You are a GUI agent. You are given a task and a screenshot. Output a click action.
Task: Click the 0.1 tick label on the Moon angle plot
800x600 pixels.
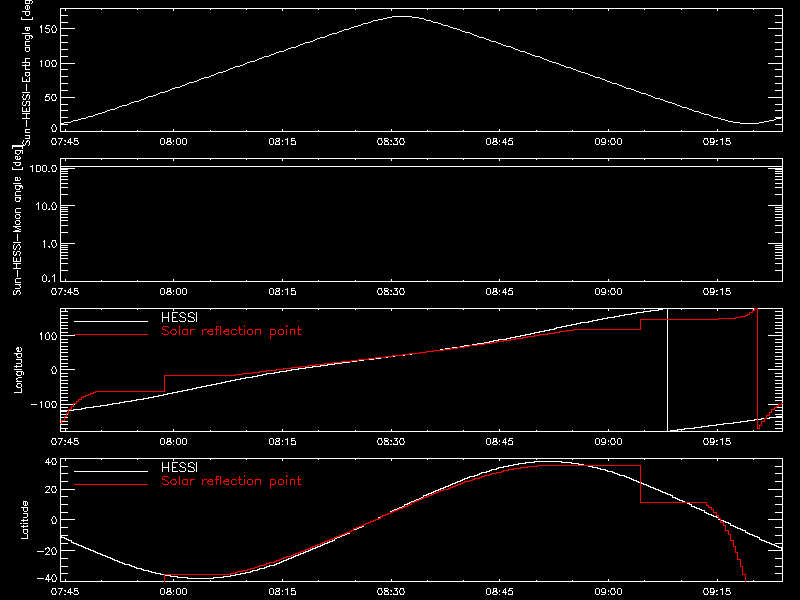point(49,278)
